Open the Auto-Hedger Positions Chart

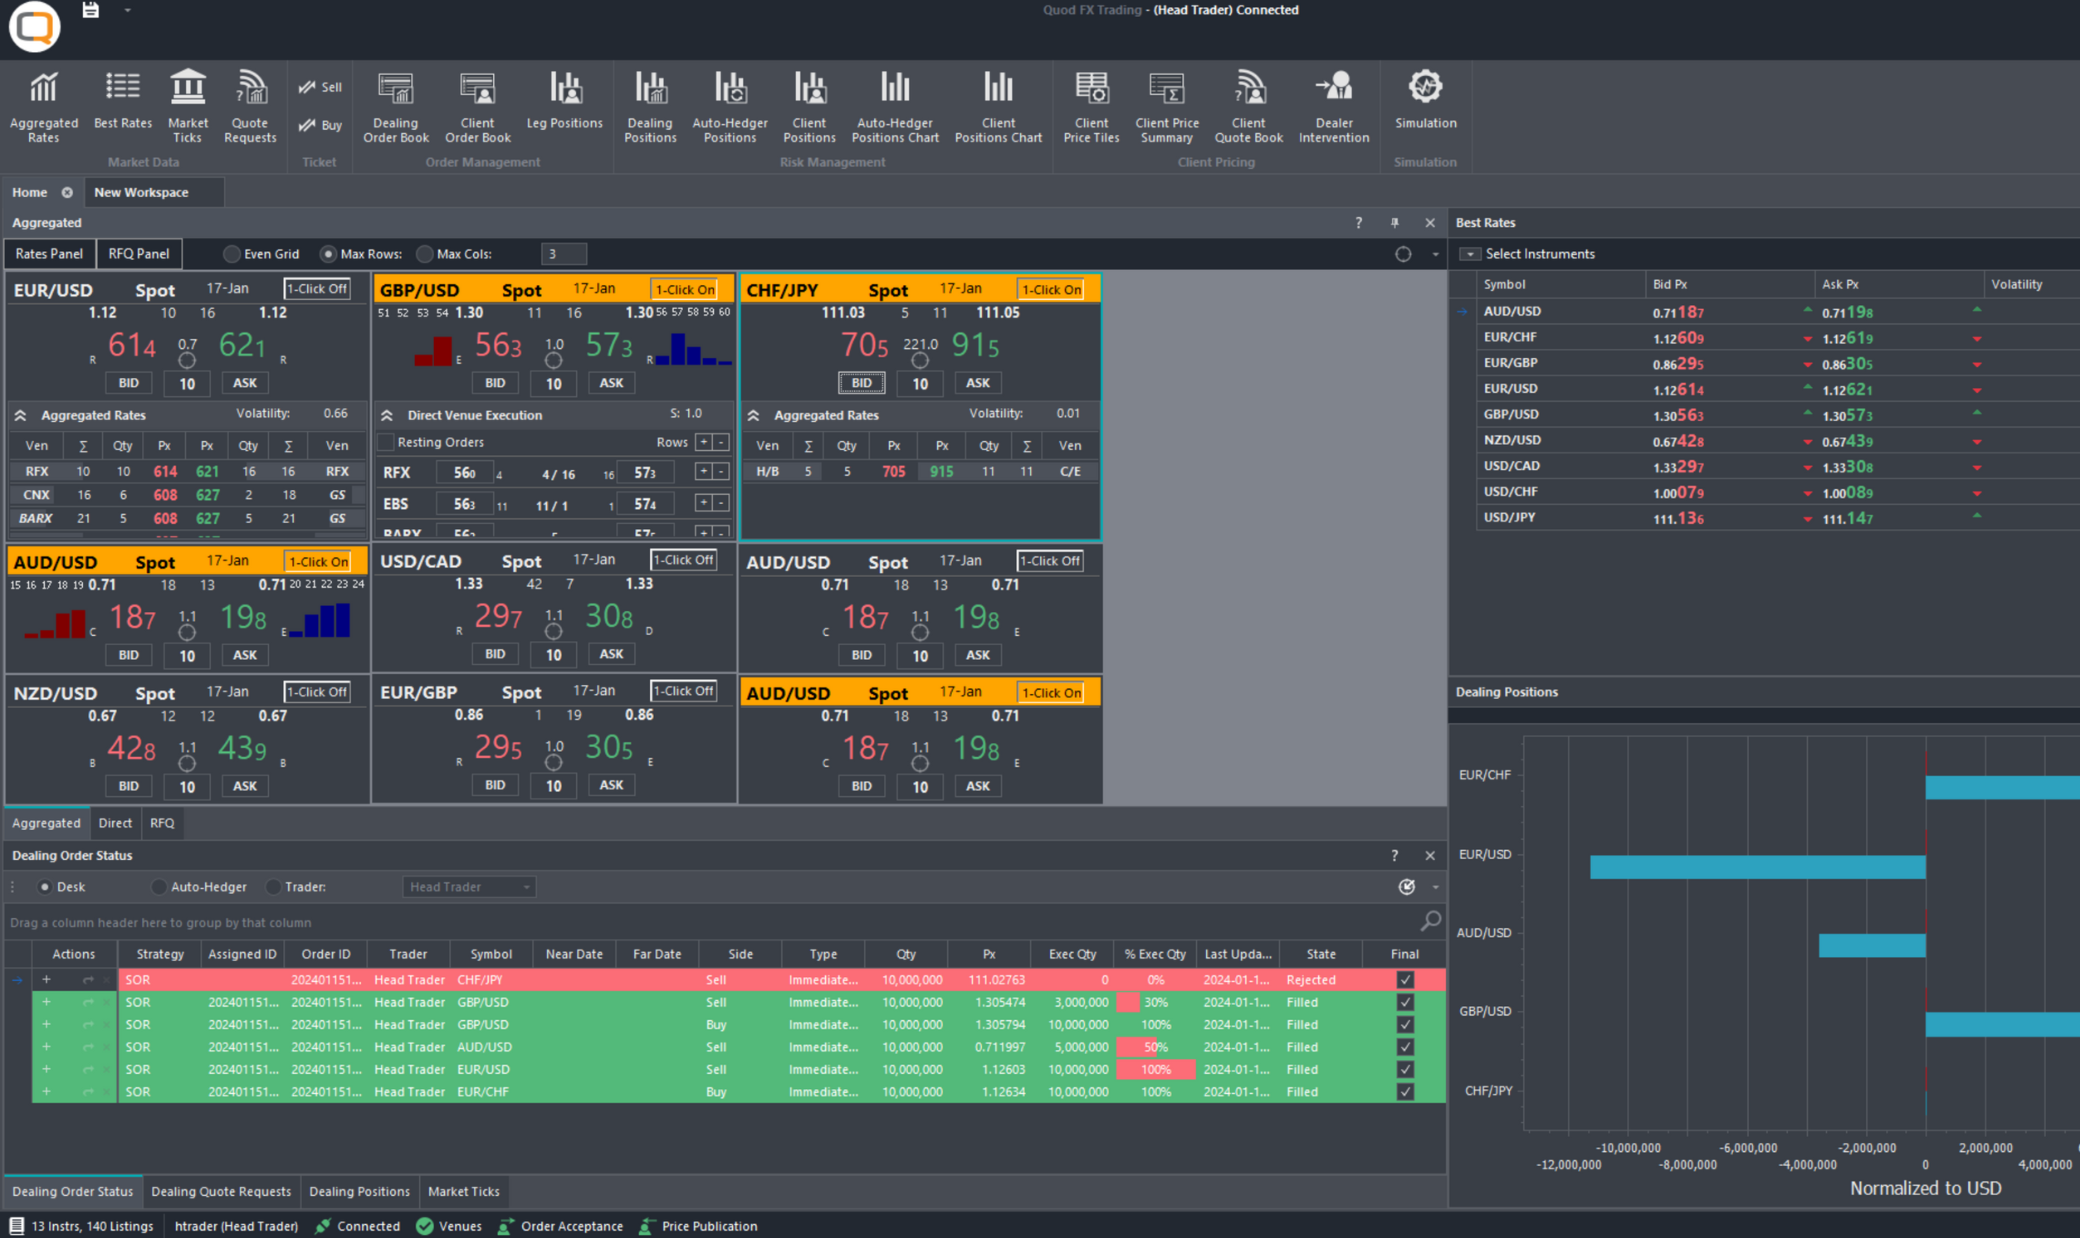pyautogui.click(x=895, y=105)
